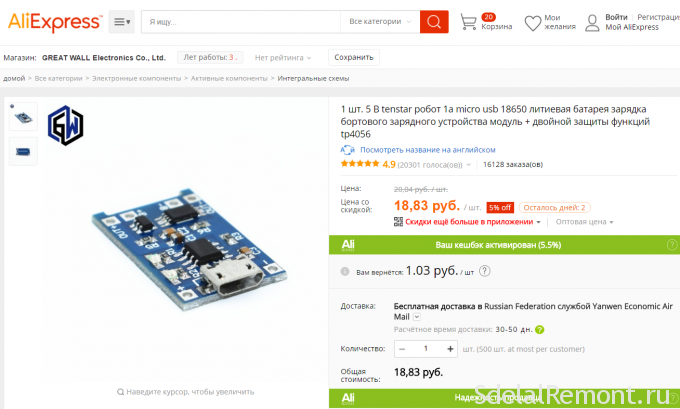This screenshot has width=680, height=409.
Task: Click the orange search magnifier button
Action: click(x=434, y=22)
